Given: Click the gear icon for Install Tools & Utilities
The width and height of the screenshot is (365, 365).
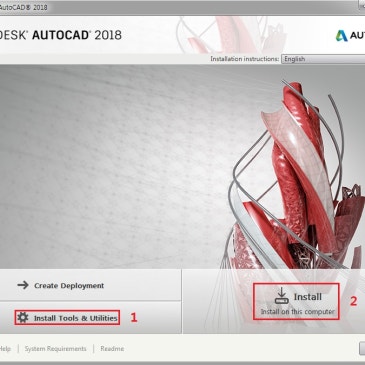Looking at the screenshot, I should click(x=23, y=317).
